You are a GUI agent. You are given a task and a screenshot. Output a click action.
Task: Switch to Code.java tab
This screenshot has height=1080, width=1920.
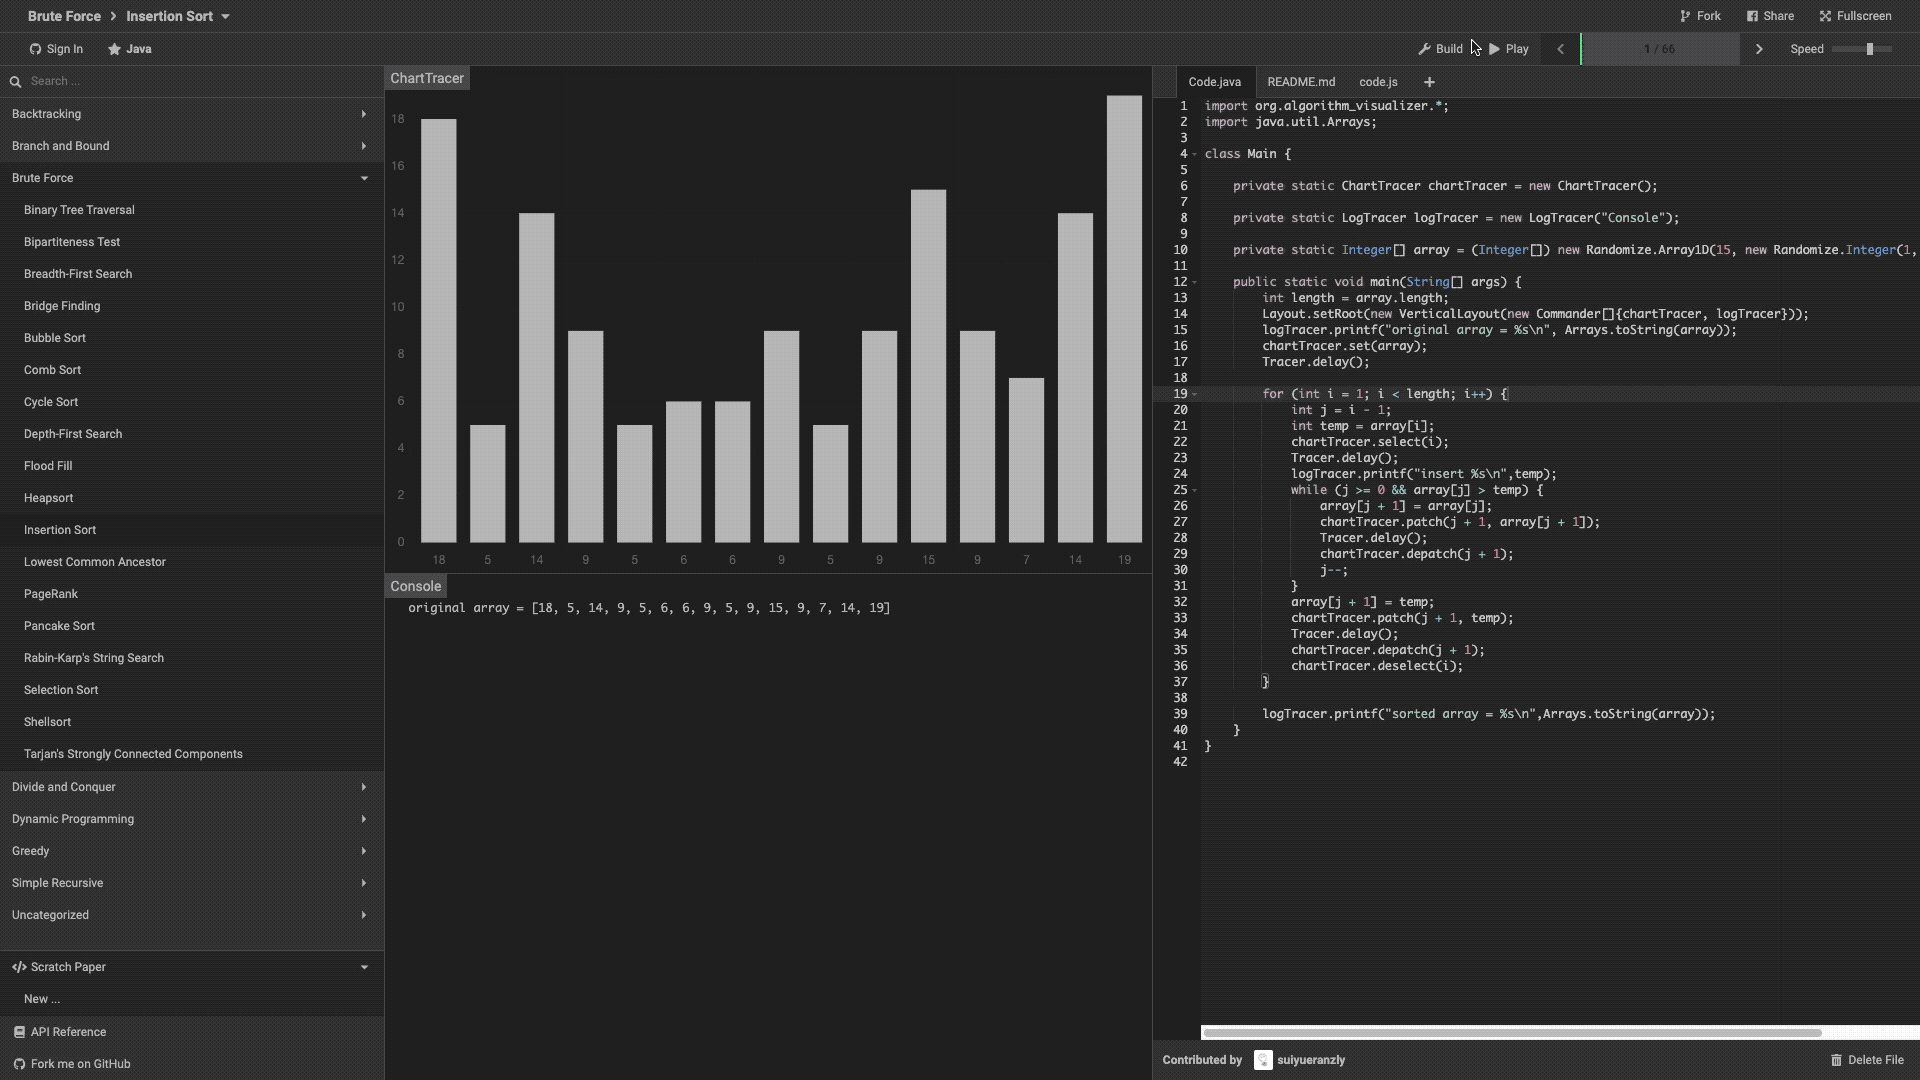point(1215,82)
